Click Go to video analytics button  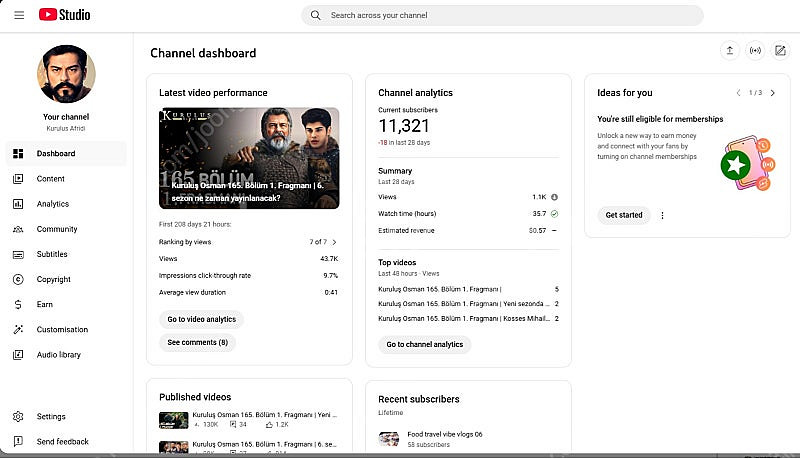pyautogui.click(x=202, y=319)
